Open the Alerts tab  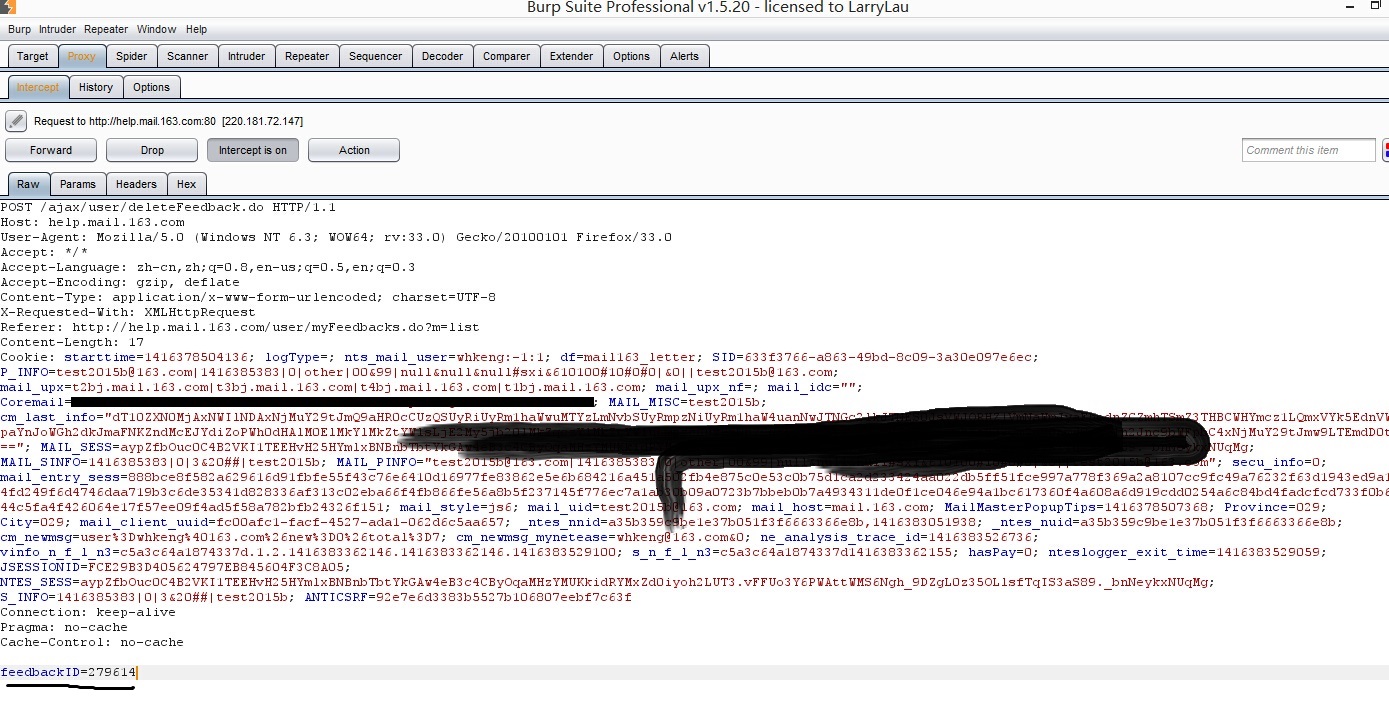[685, 56]
